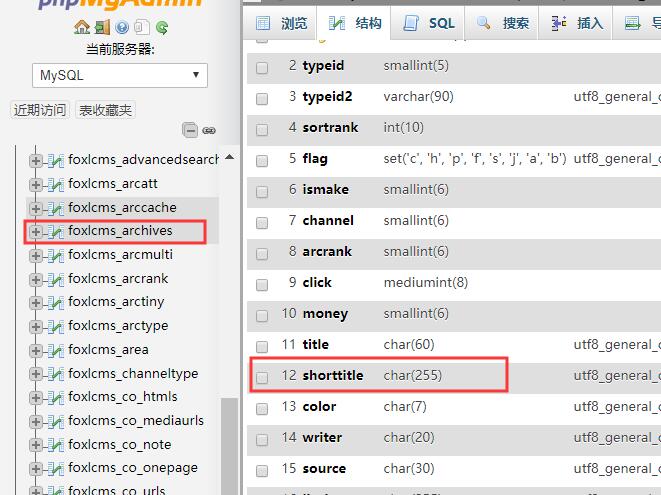661x495 pixels.
Task: Click the green reload navigation icon
Action: coord(161,27)
